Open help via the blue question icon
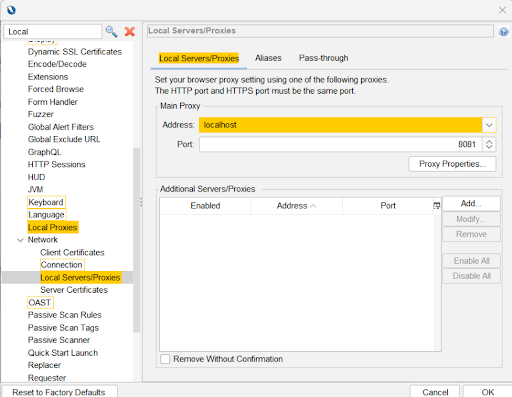The height and width of the screenshot is (397, 512). 503,32
